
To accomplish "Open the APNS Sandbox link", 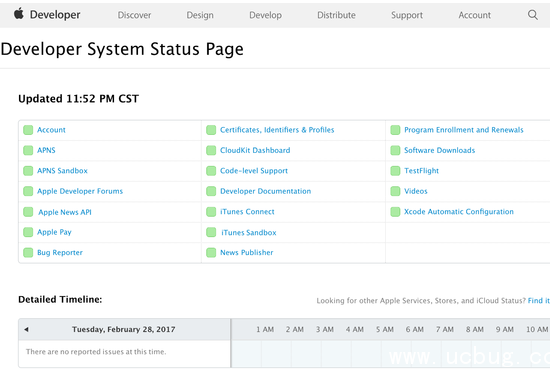I will coord(62,171).
